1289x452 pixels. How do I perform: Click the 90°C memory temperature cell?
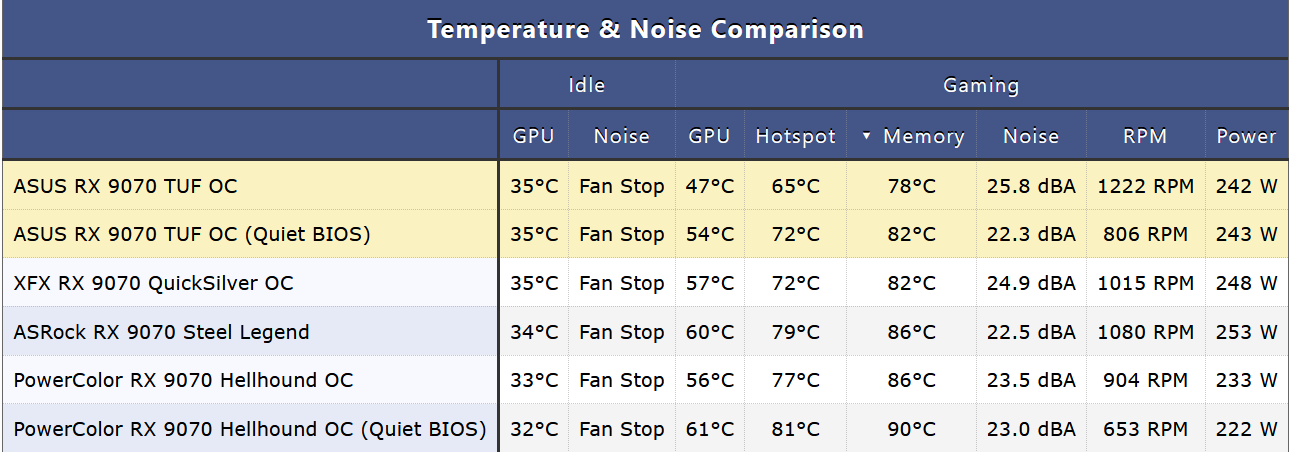911,429
